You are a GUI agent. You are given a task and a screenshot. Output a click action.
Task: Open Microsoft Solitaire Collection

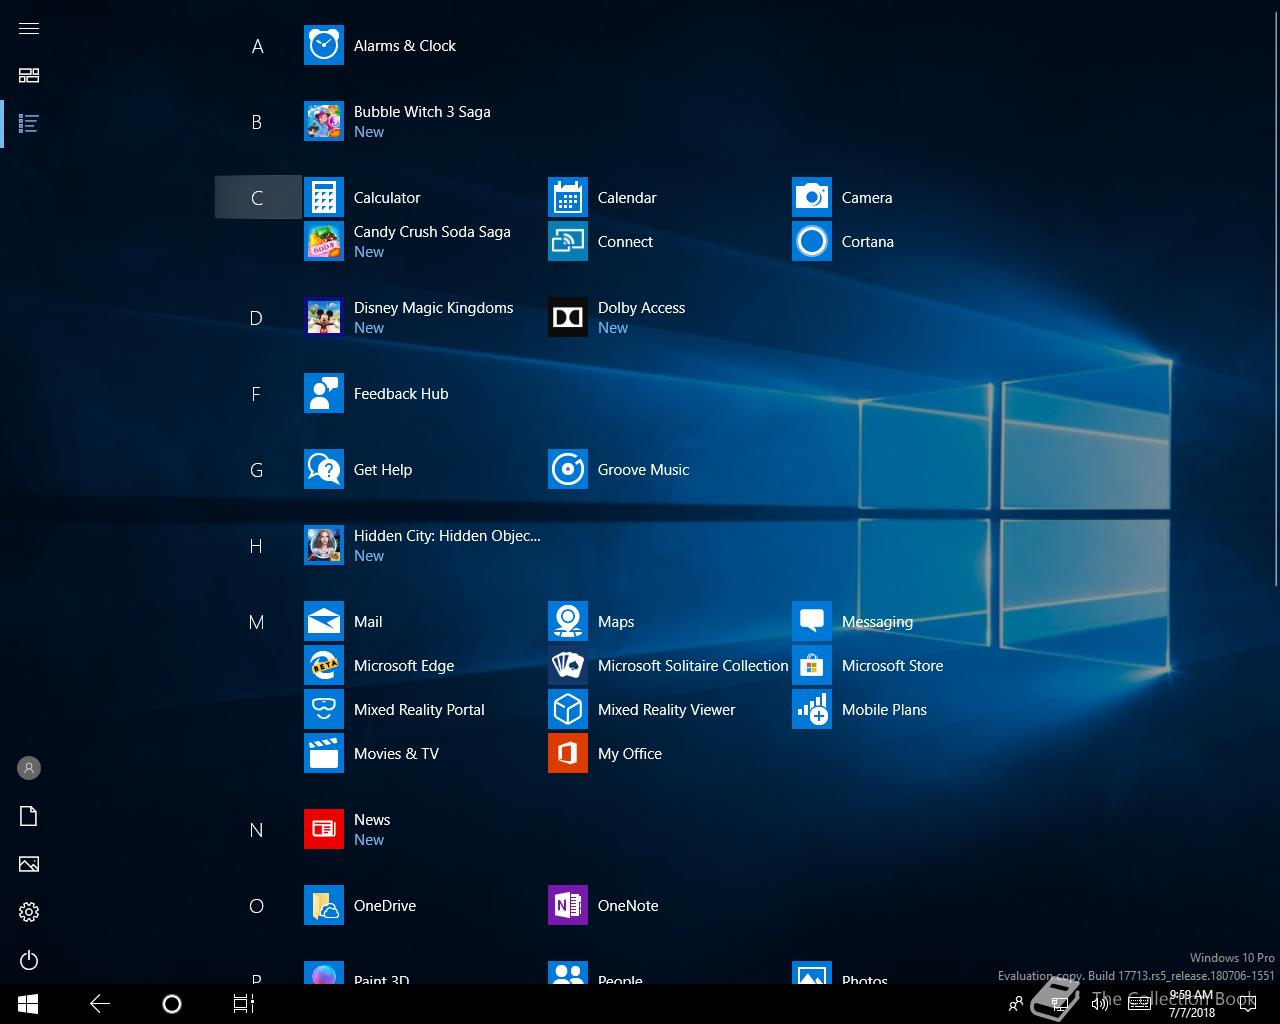tap(668, 666)
